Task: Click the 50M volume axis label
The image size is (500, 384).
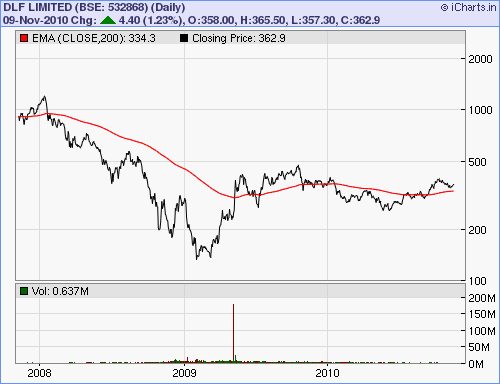Action: (x=479, y=347)
